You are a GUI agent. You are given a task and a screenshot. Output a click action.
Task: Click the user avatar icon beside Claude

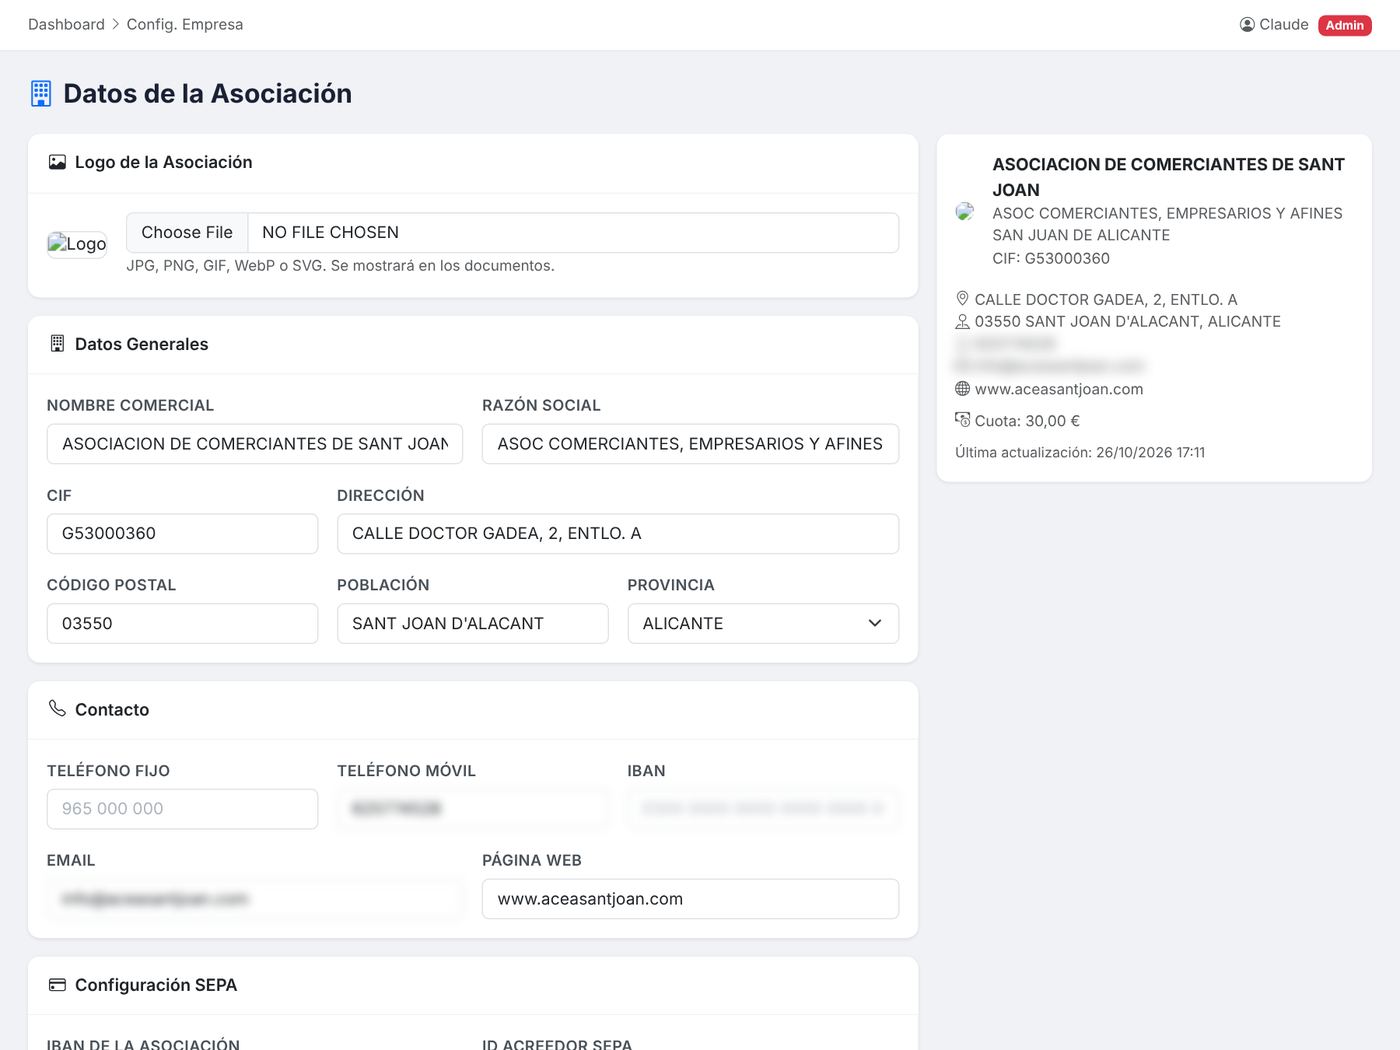tap(1247, 25)
